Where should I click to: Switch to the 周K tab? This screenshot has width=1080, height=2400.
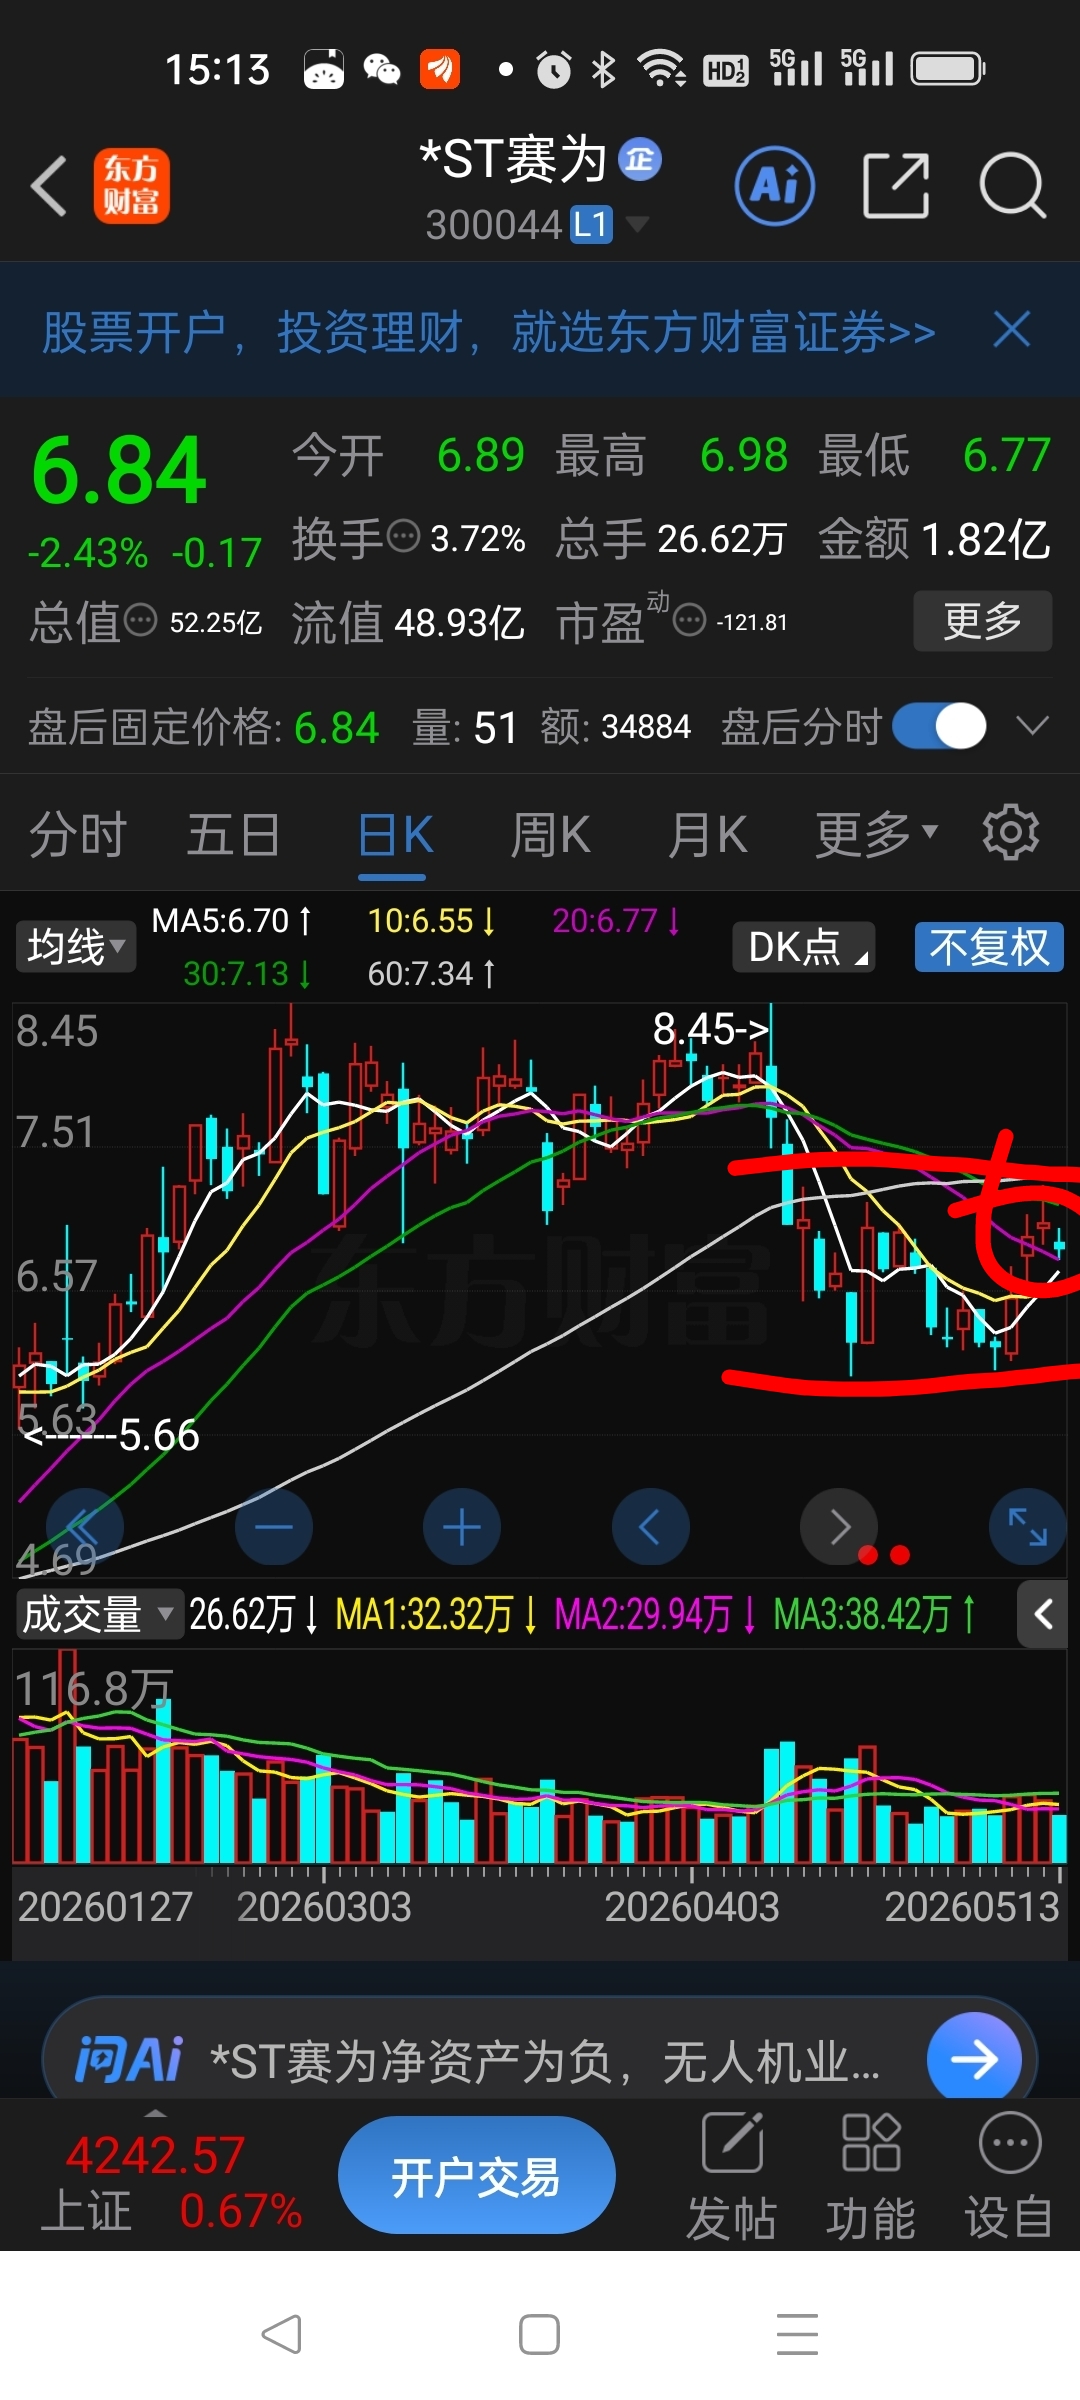tap(551, 834)
